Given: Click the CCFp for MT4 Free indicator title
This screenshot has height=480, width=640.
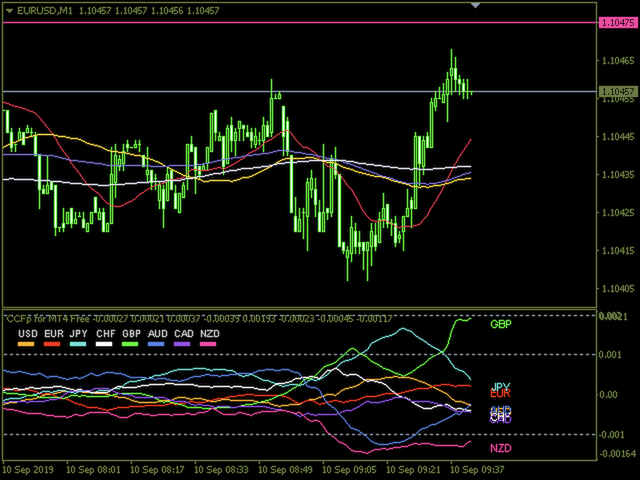Looking at the screenshot, I should (50, 319).
